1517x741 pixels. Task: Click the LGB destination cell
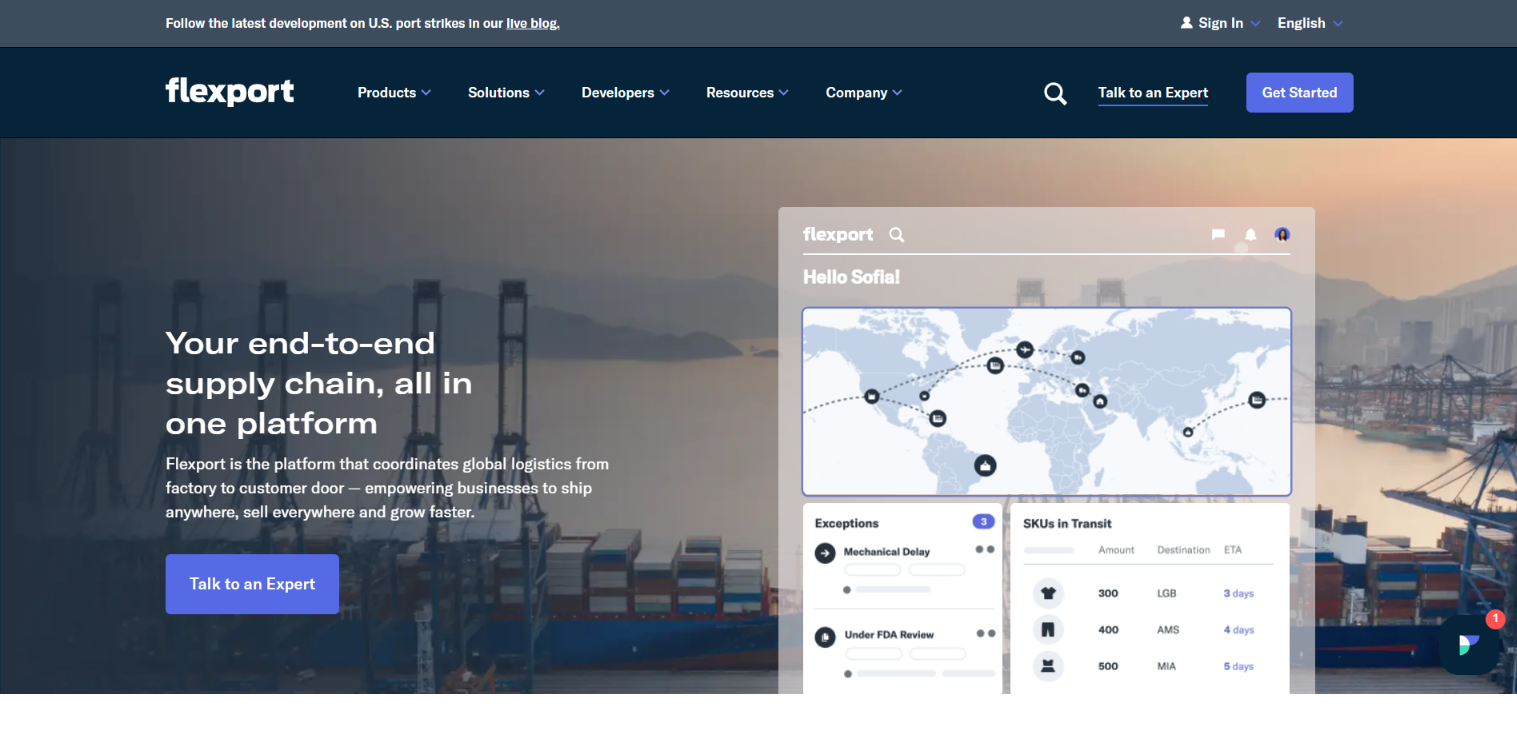[1166, 594]
